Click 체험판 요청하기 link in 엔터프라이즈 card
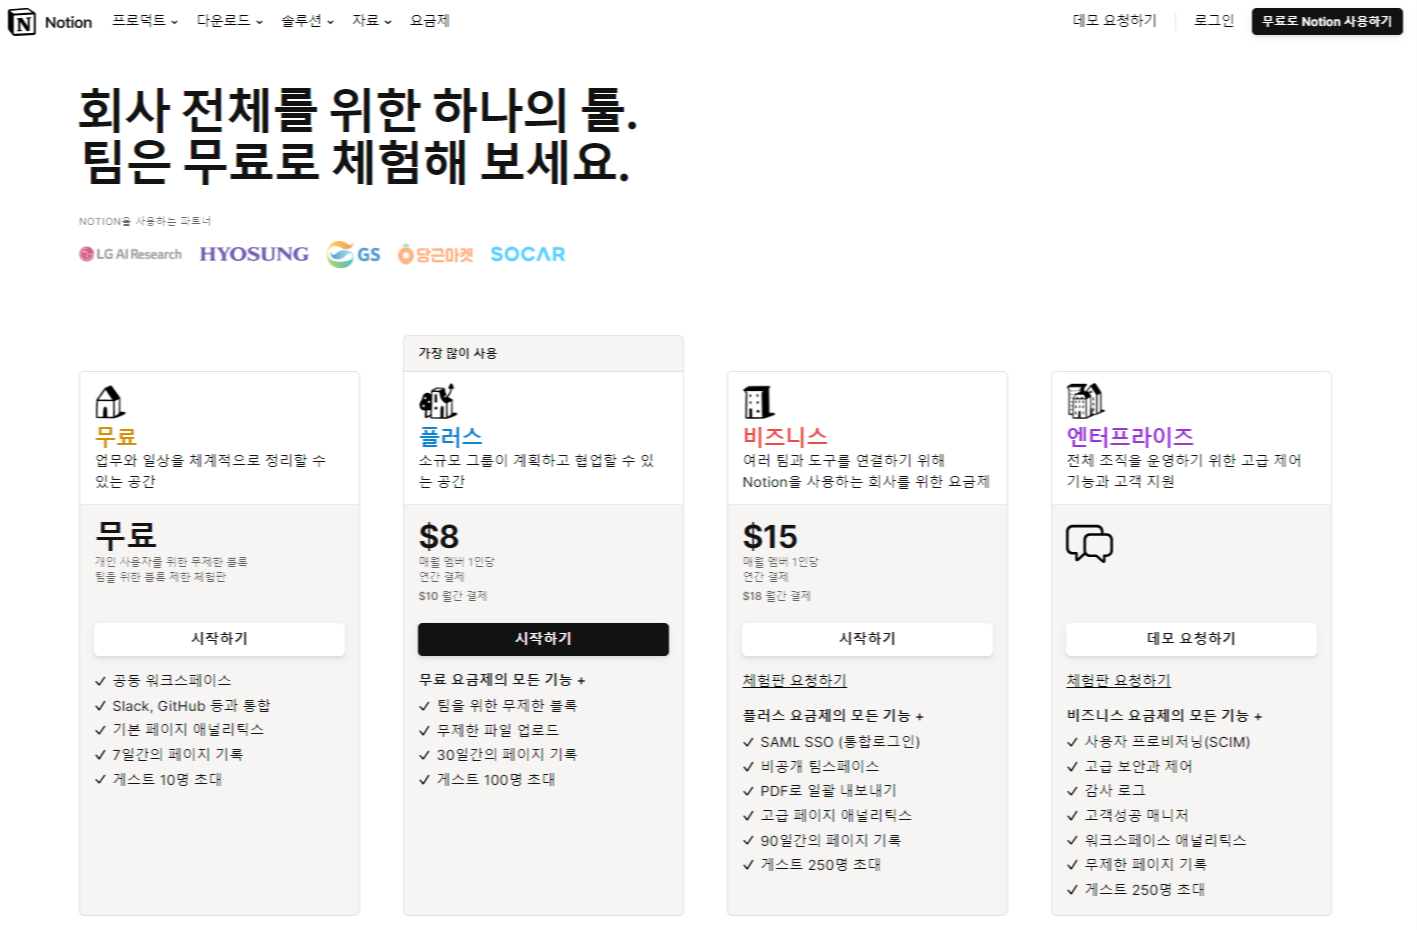The image size is (1417, 930). tap(1118, 680)
